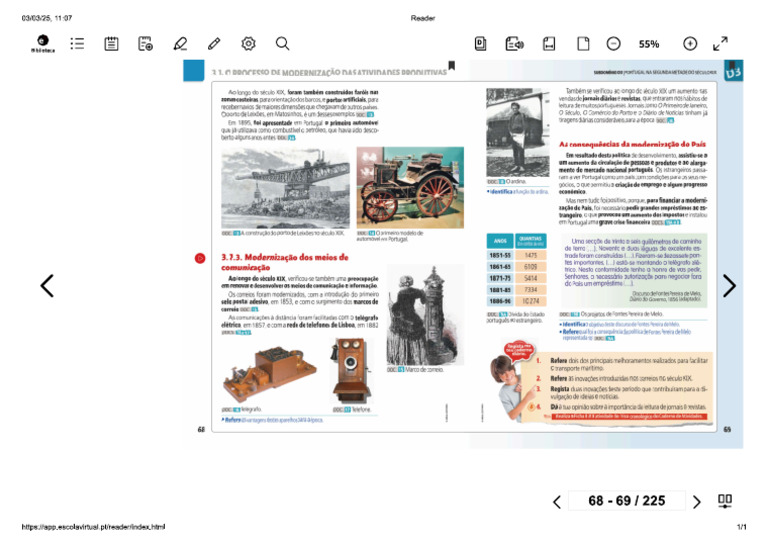
Task: Click the Leixões port construction engraving
Action: [286, 188]
